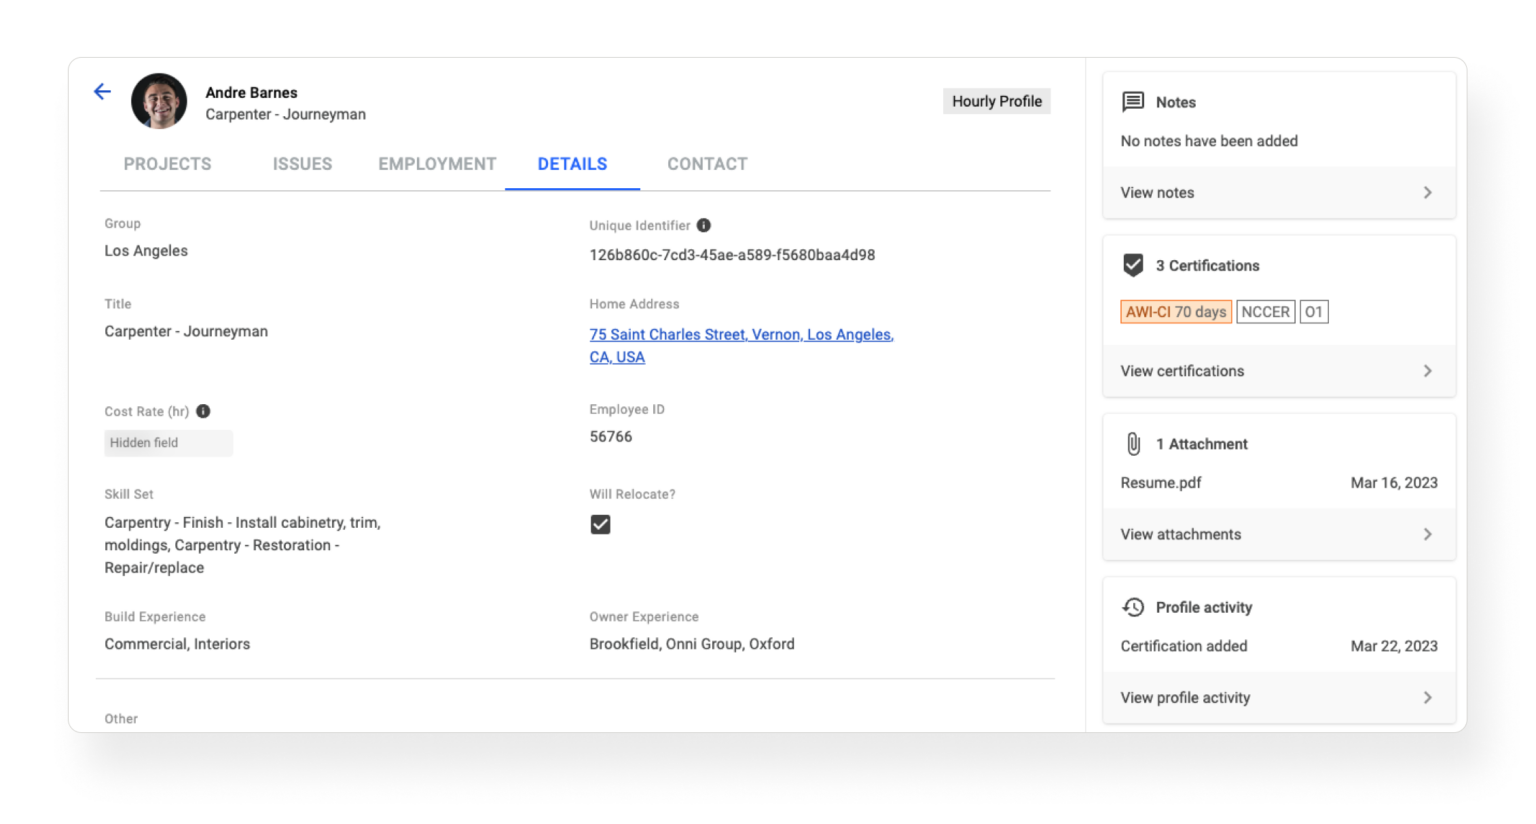This screenshot has height=824, width=1536.
Task: Click the Profile activity history icon
Action: pos(1133,606)
